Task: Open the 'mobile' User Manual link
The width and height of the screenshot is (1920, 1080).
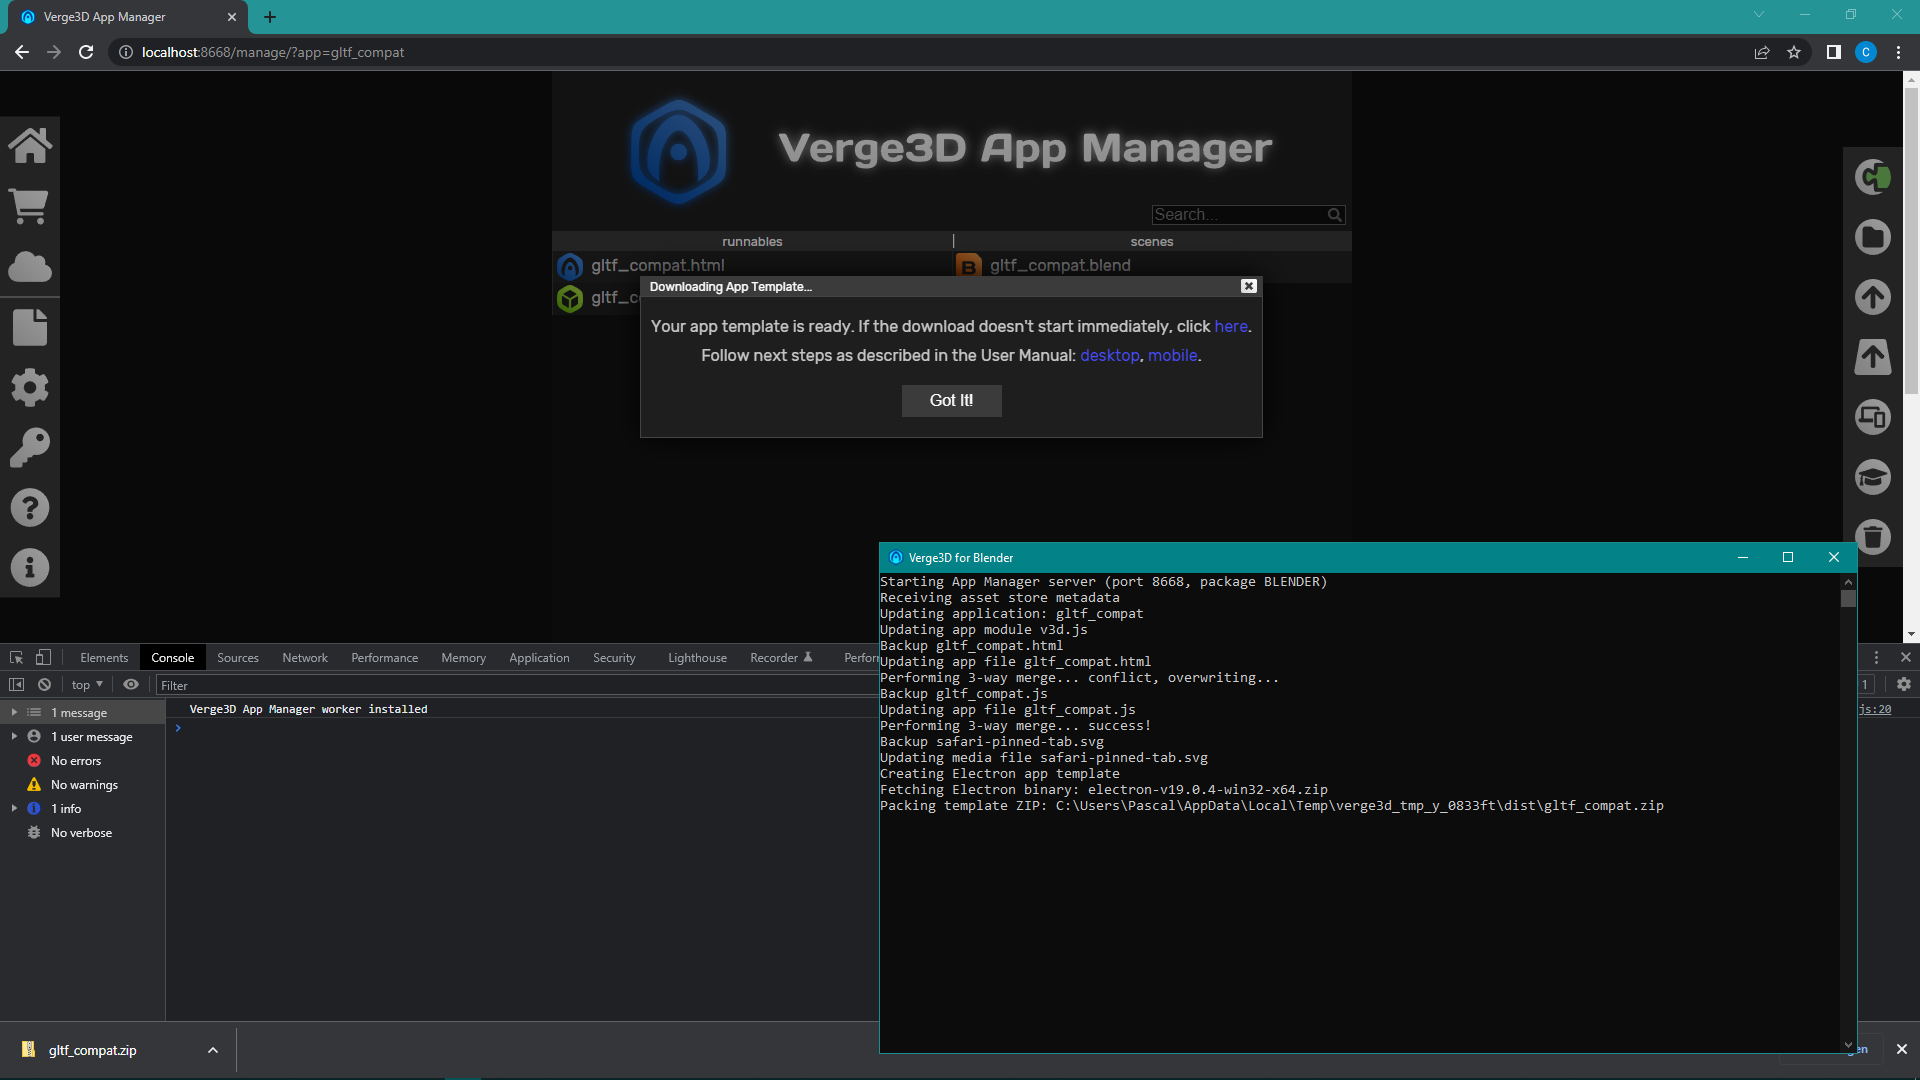Action: [x=1173, y=356]
